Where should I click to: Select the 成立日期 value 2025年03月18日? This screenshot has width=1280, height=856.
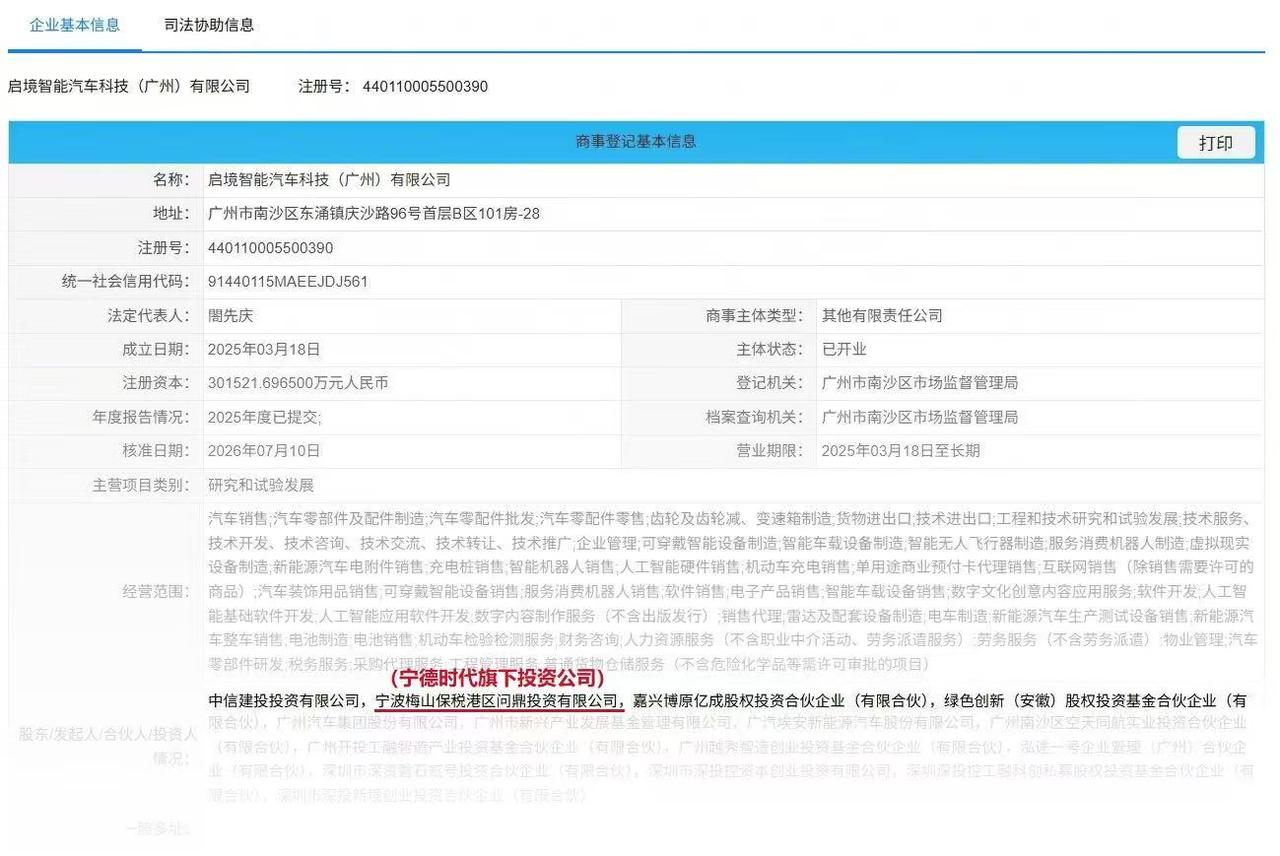264,350
